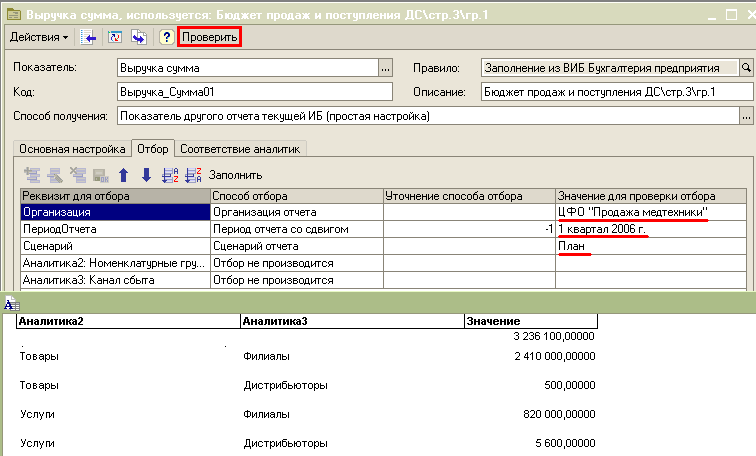Image resolution: width=756 pixels, height=456 pixels.
Task: Click the copy-with-arrow icon in top toolbar
Action: 139,37
